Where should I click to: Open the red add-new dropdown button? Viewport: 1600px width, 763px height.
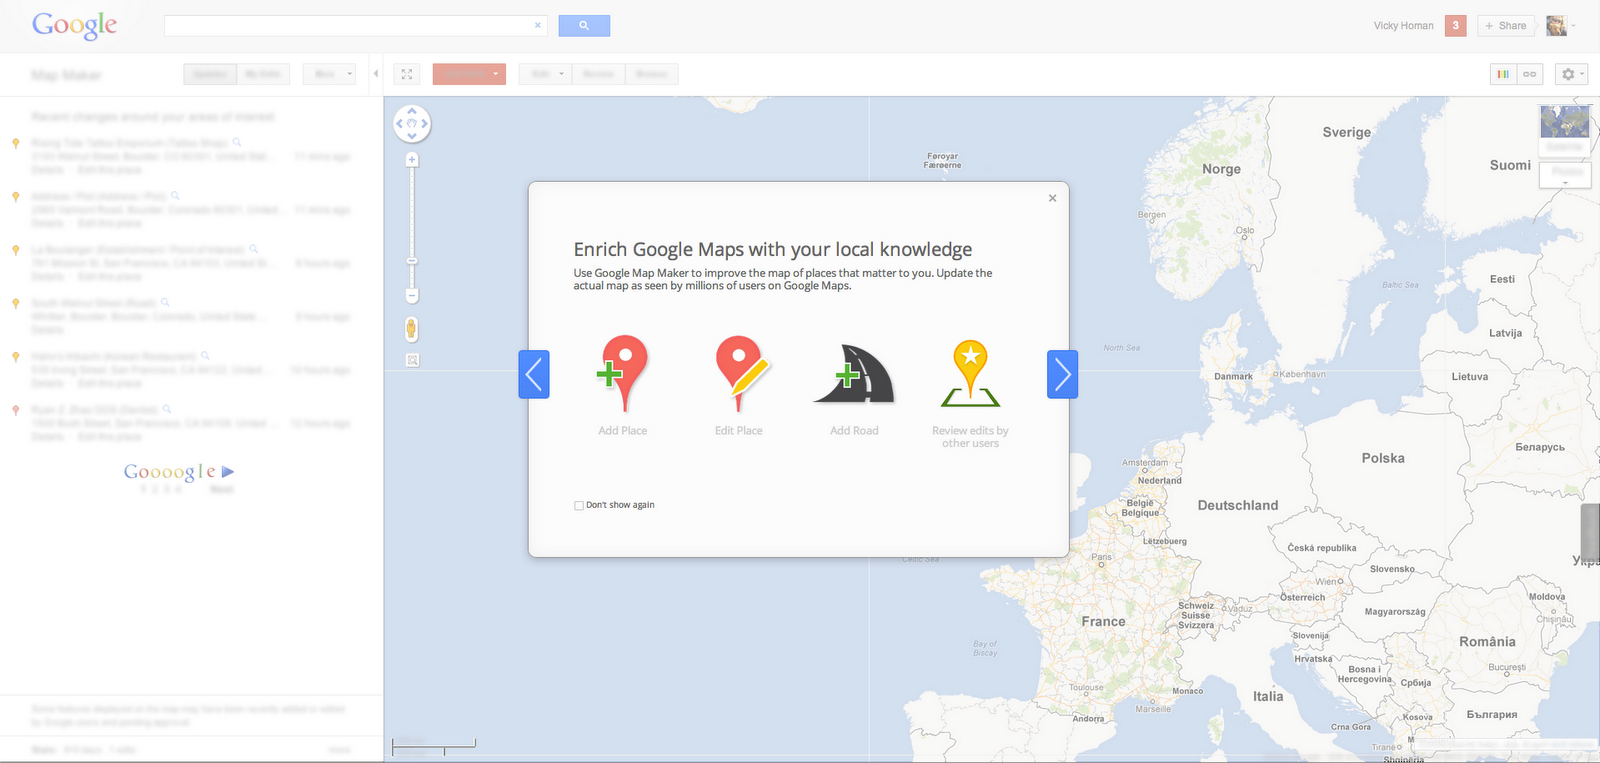469,74
